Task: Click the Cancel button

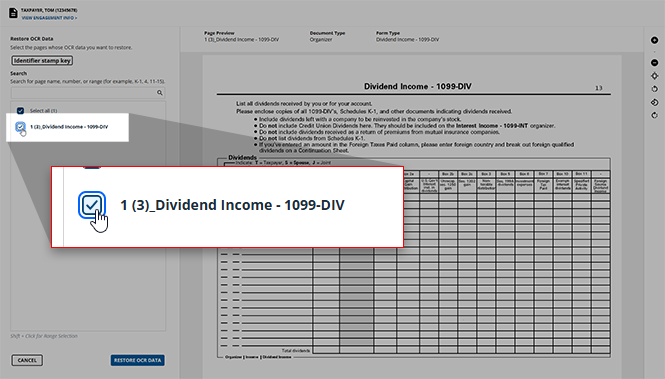Action: click(27, 360)
